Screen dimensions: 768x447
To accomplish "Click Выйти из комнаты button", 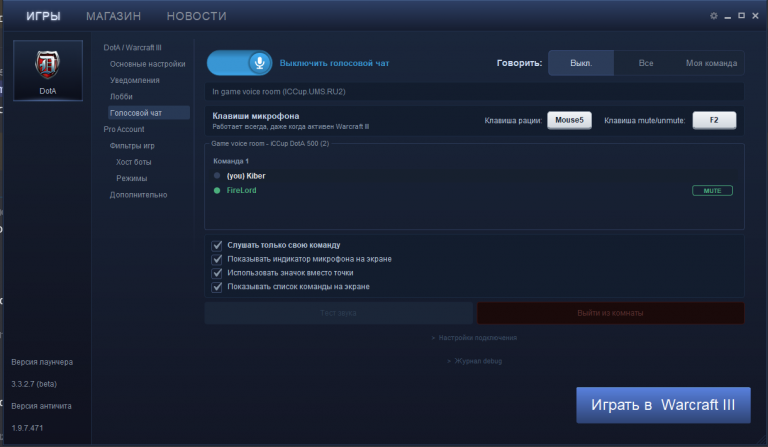I will tap(610, 313).
